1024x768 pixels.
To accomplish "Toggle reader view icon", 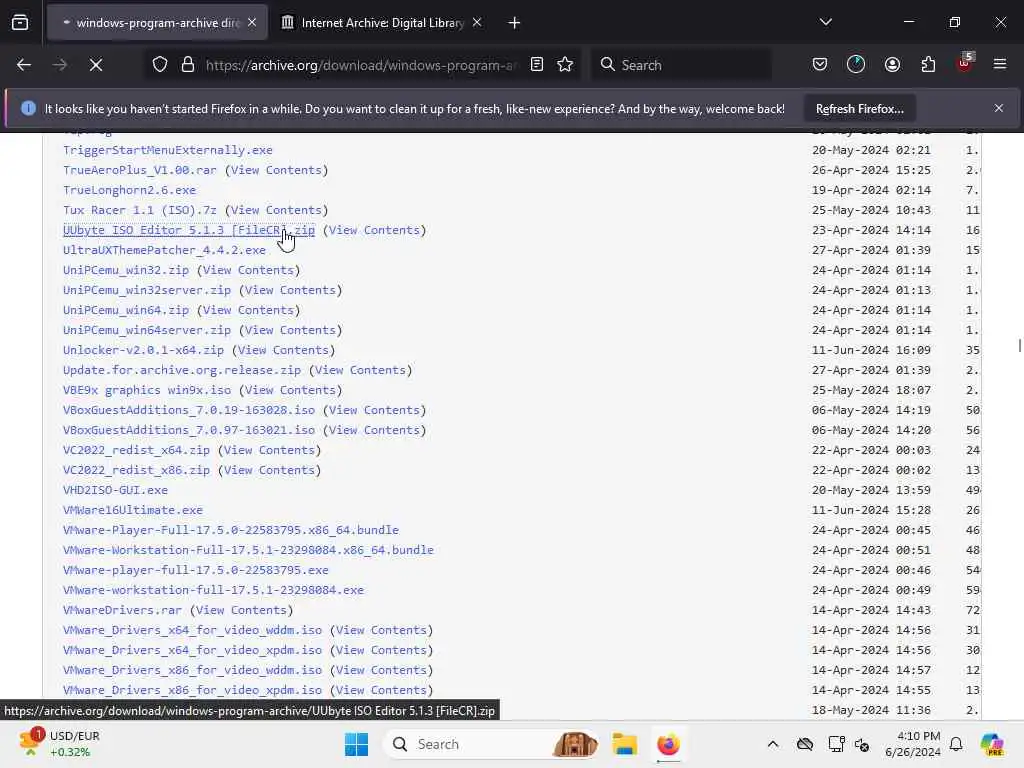I will (x=537, y=65).
